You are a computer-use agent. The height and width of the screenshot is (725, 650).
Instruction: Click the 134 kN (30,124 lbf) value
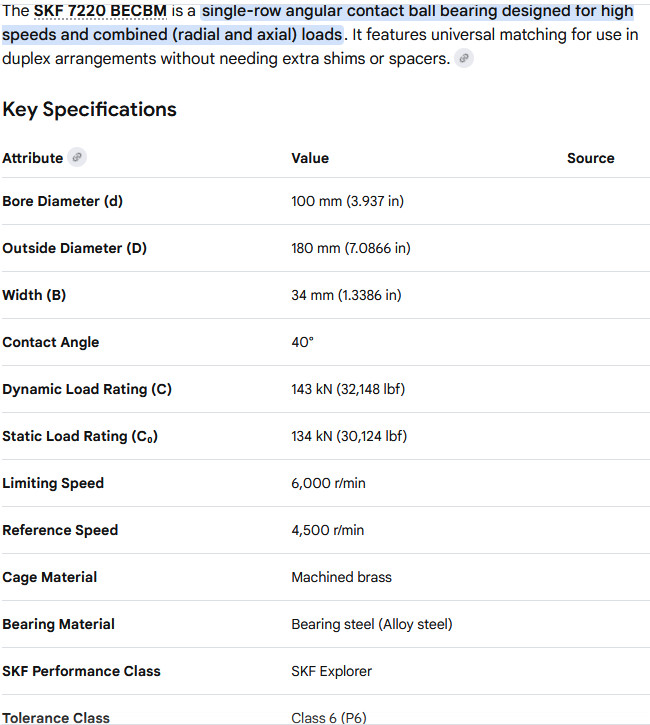[349, 436]
